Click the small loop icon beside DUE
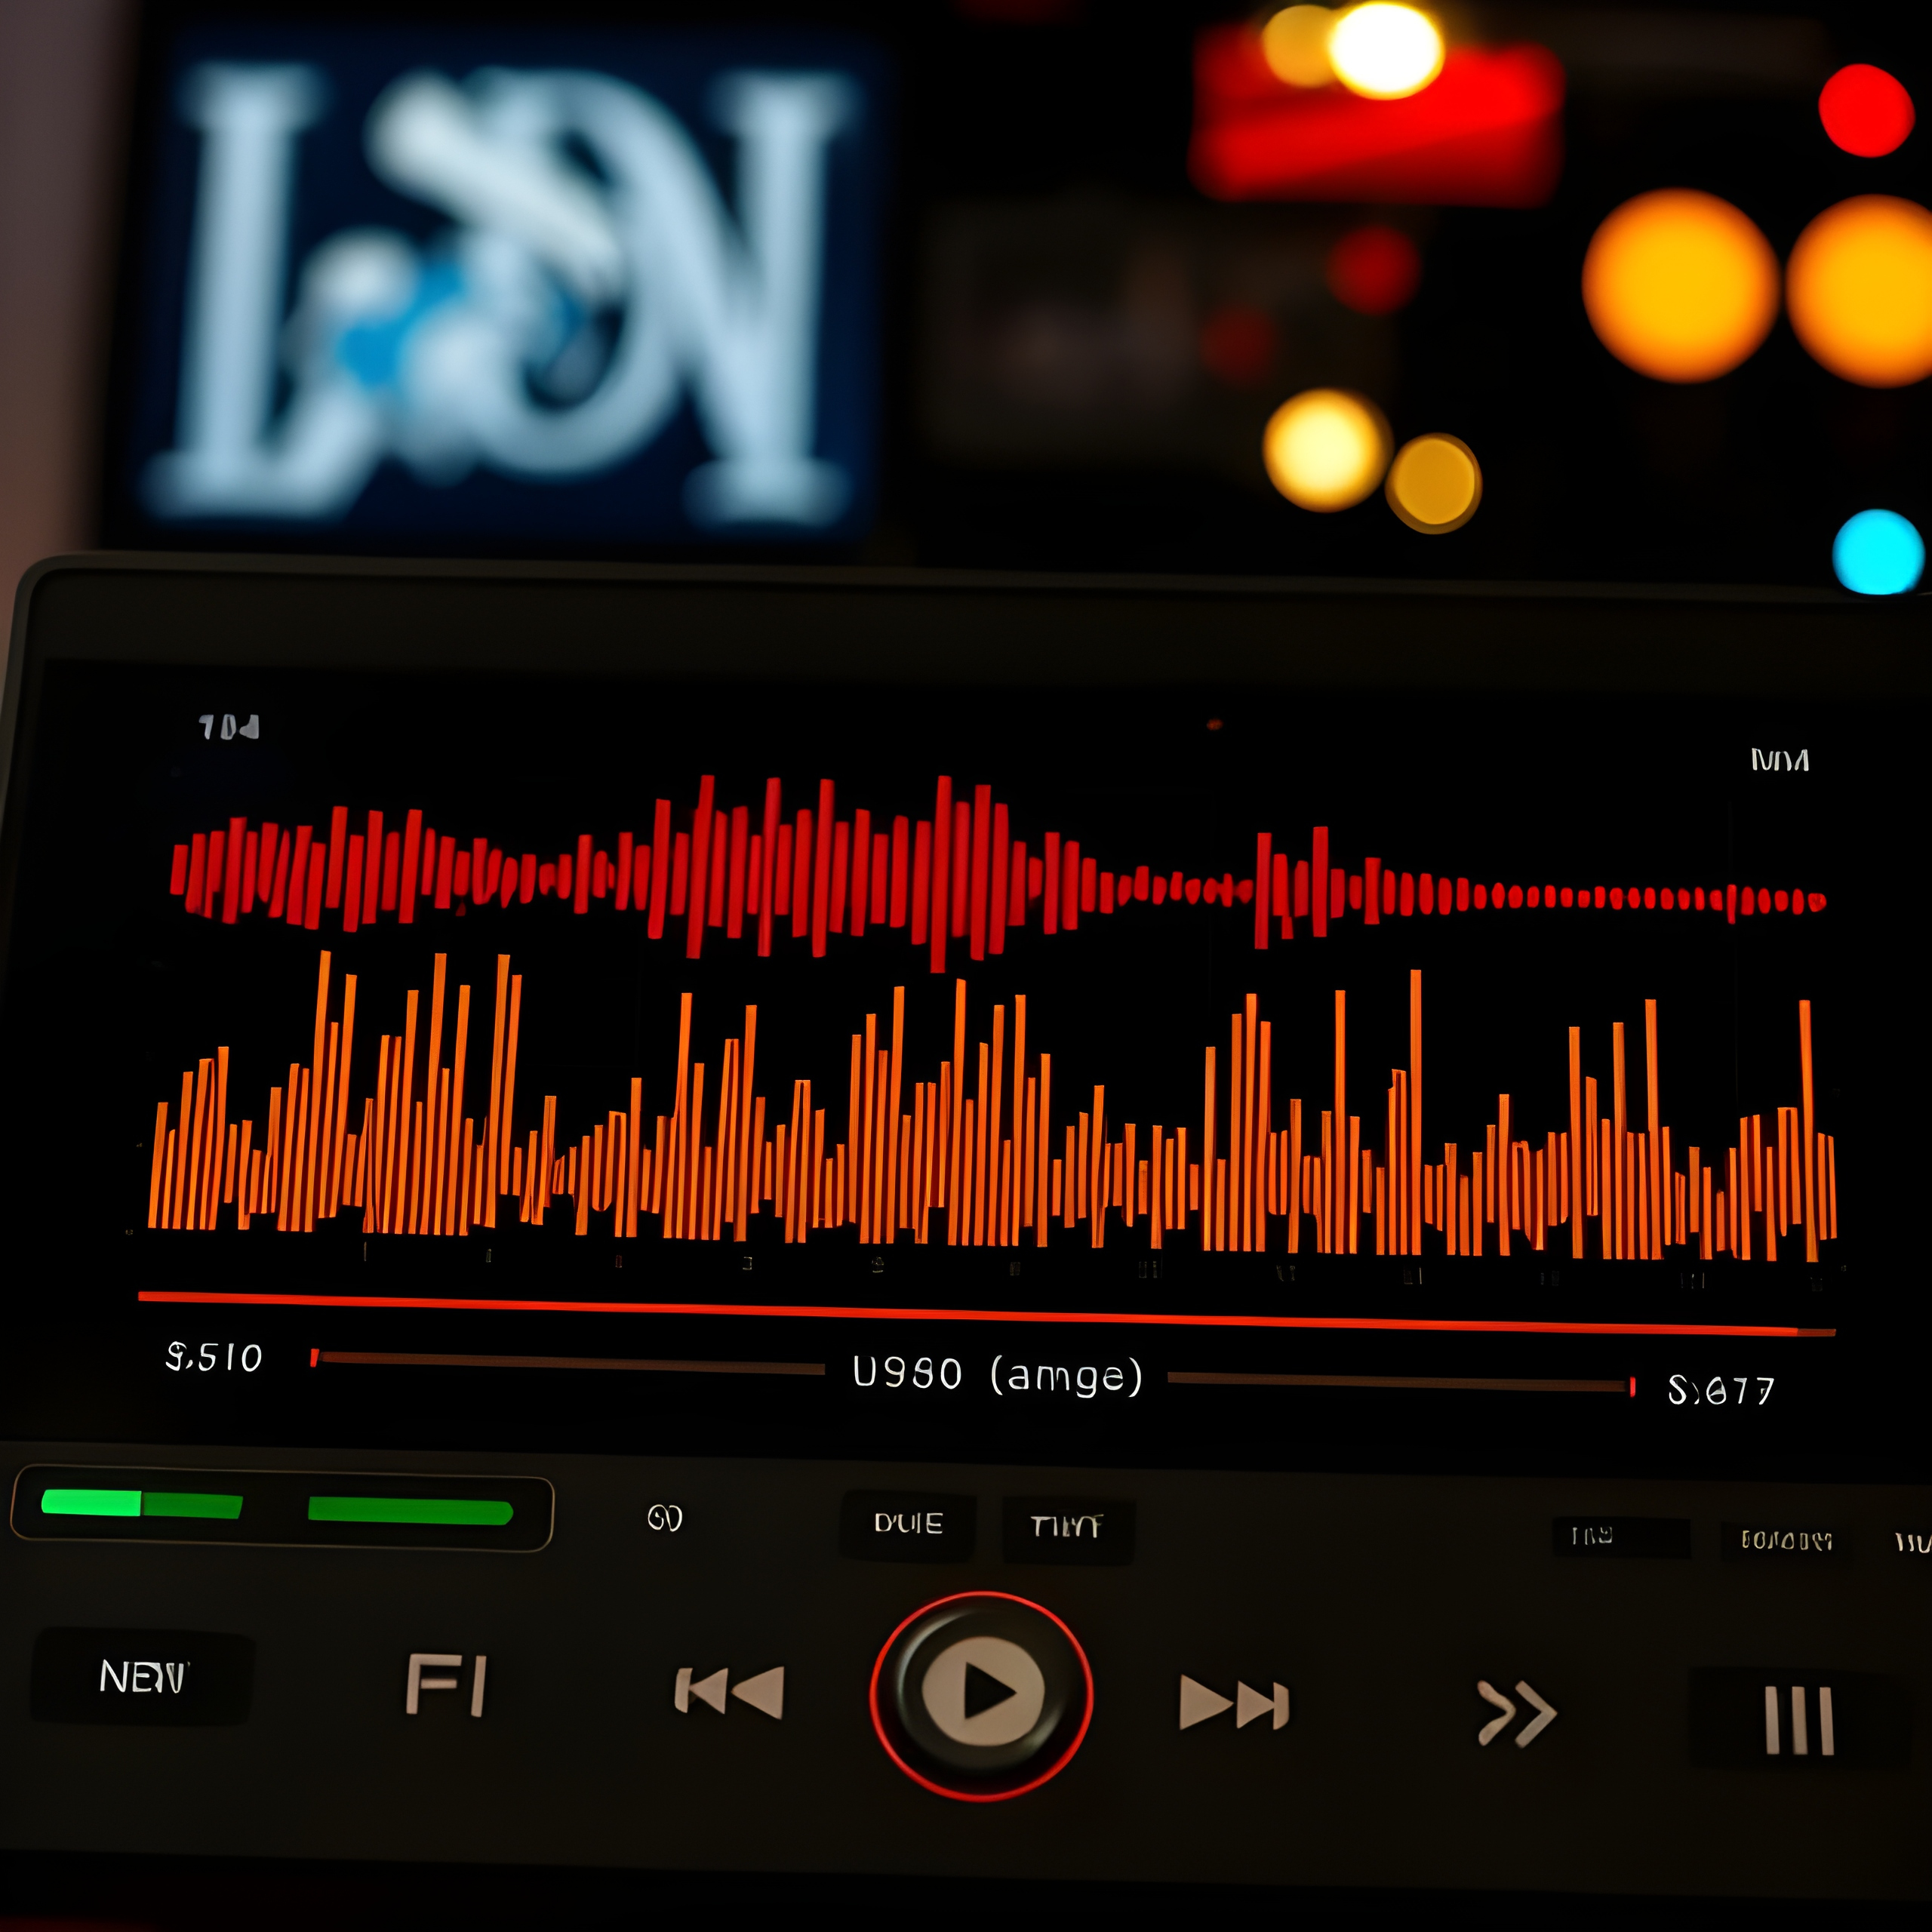Viewport: 1932px width, 1932px height. pyautogui.click(x=664, y=1518)
